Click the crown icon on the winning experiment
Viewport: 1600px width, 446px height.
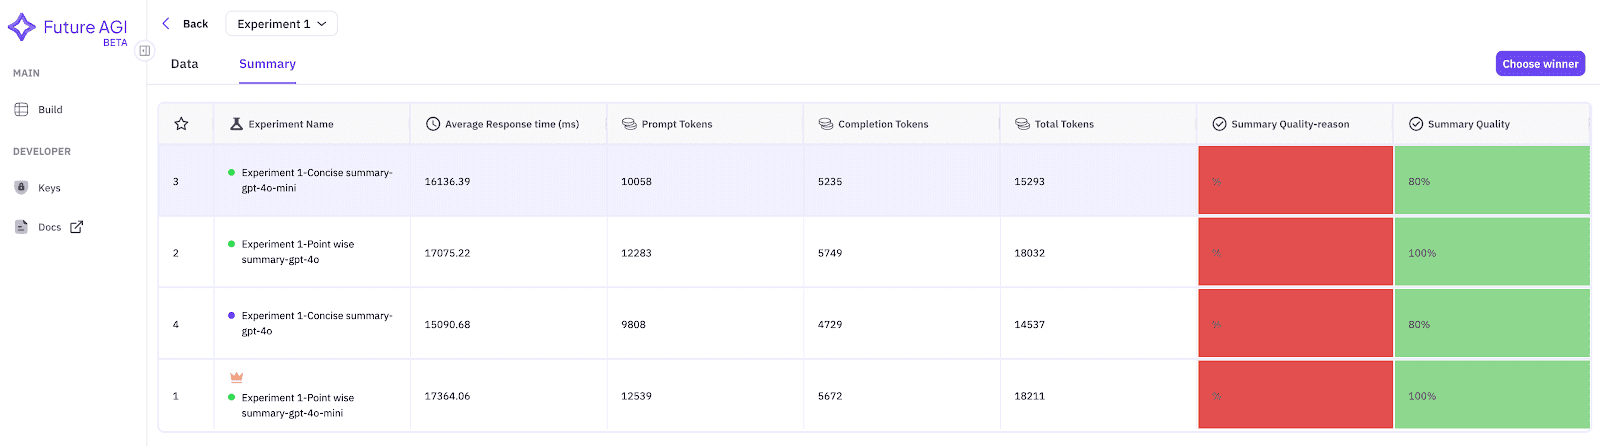pyautogui.click(x=237, y=377)
